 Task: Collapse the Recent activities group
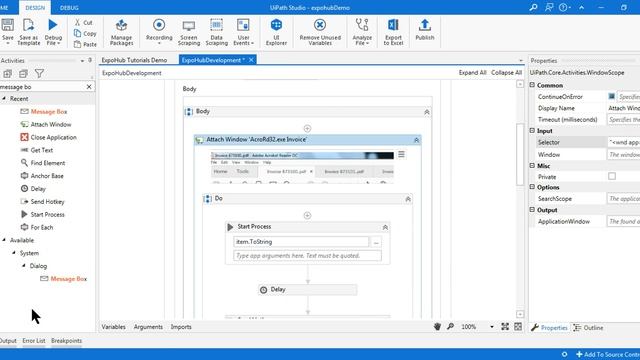click(4, 98)
